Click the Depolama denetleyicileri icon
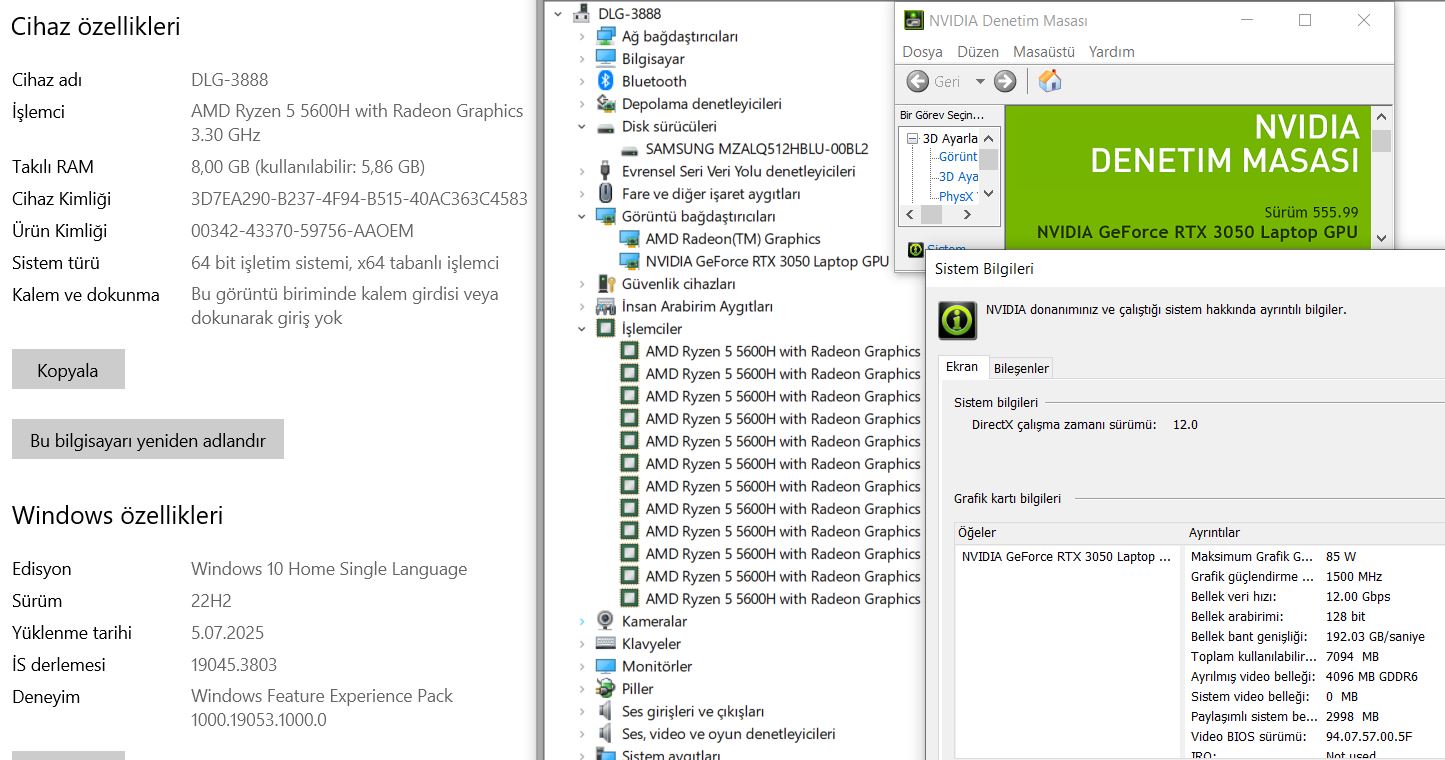1445x760 pixels. click(x=605, y=104)
